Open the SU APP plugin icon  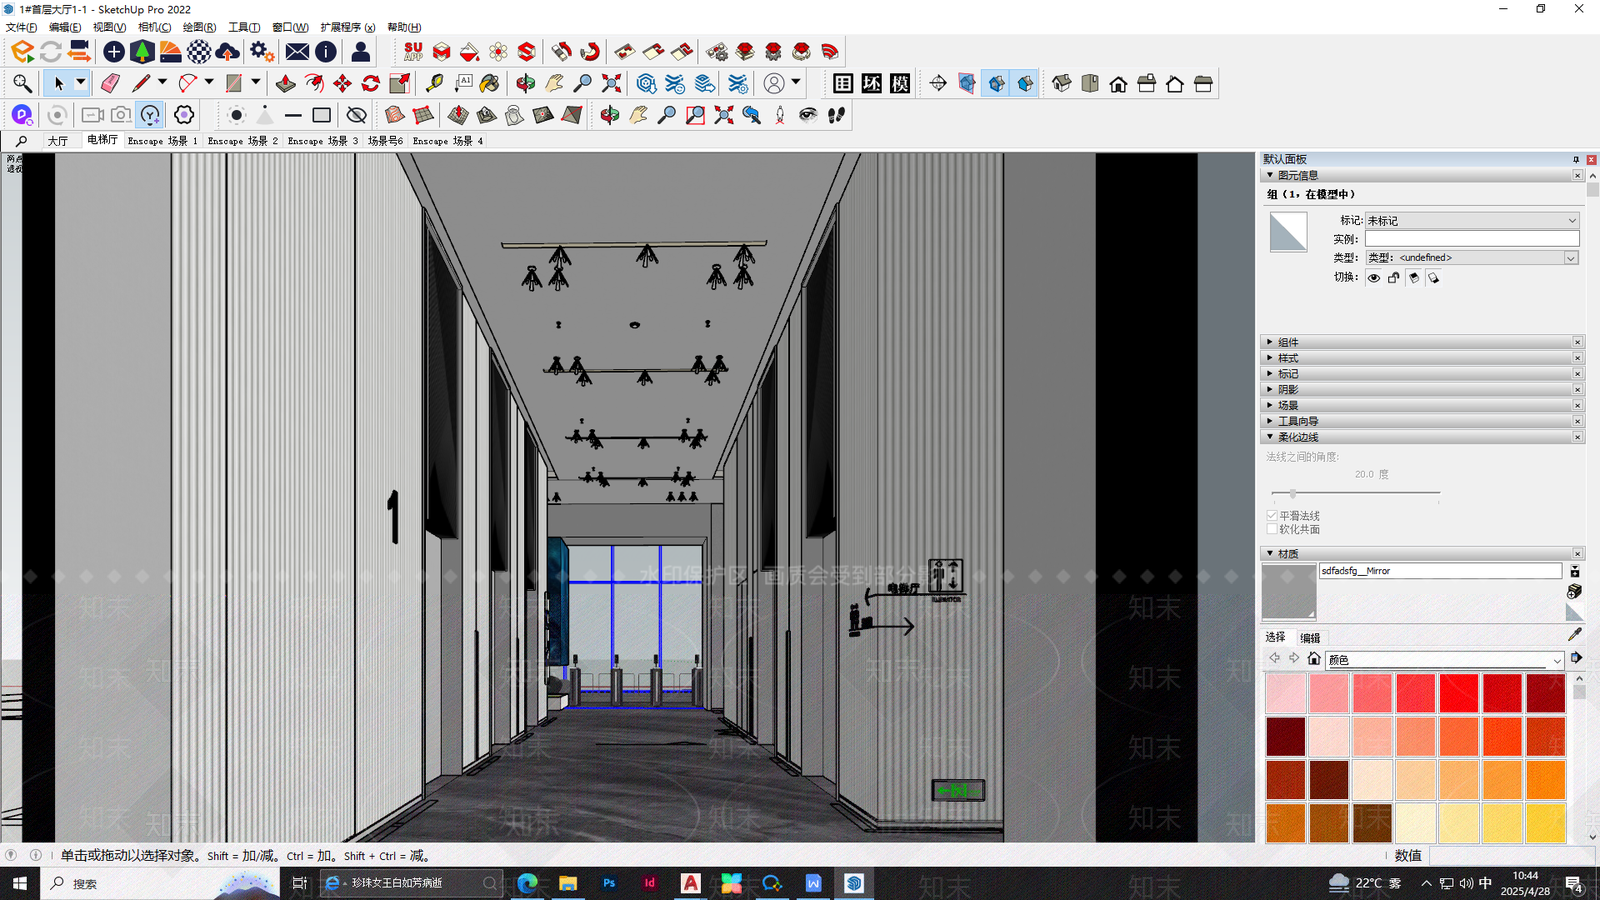[413, 51]
